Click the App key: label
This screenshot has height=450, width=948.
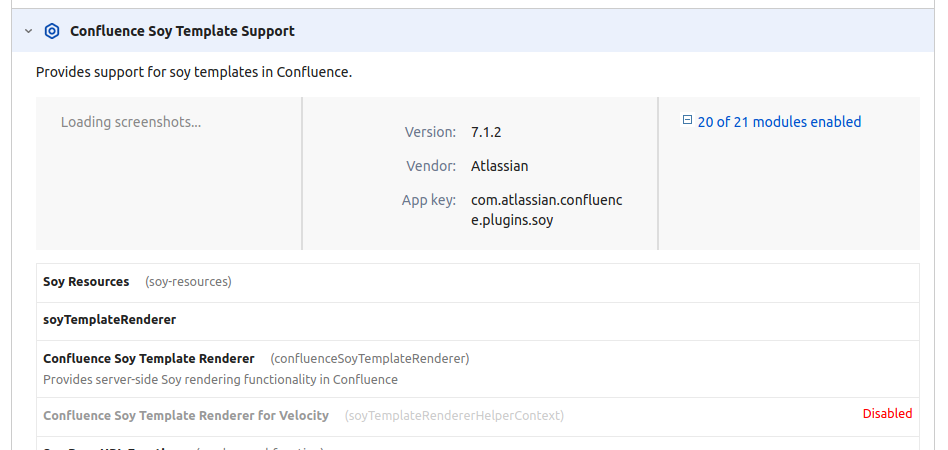[x=429, y=200]
